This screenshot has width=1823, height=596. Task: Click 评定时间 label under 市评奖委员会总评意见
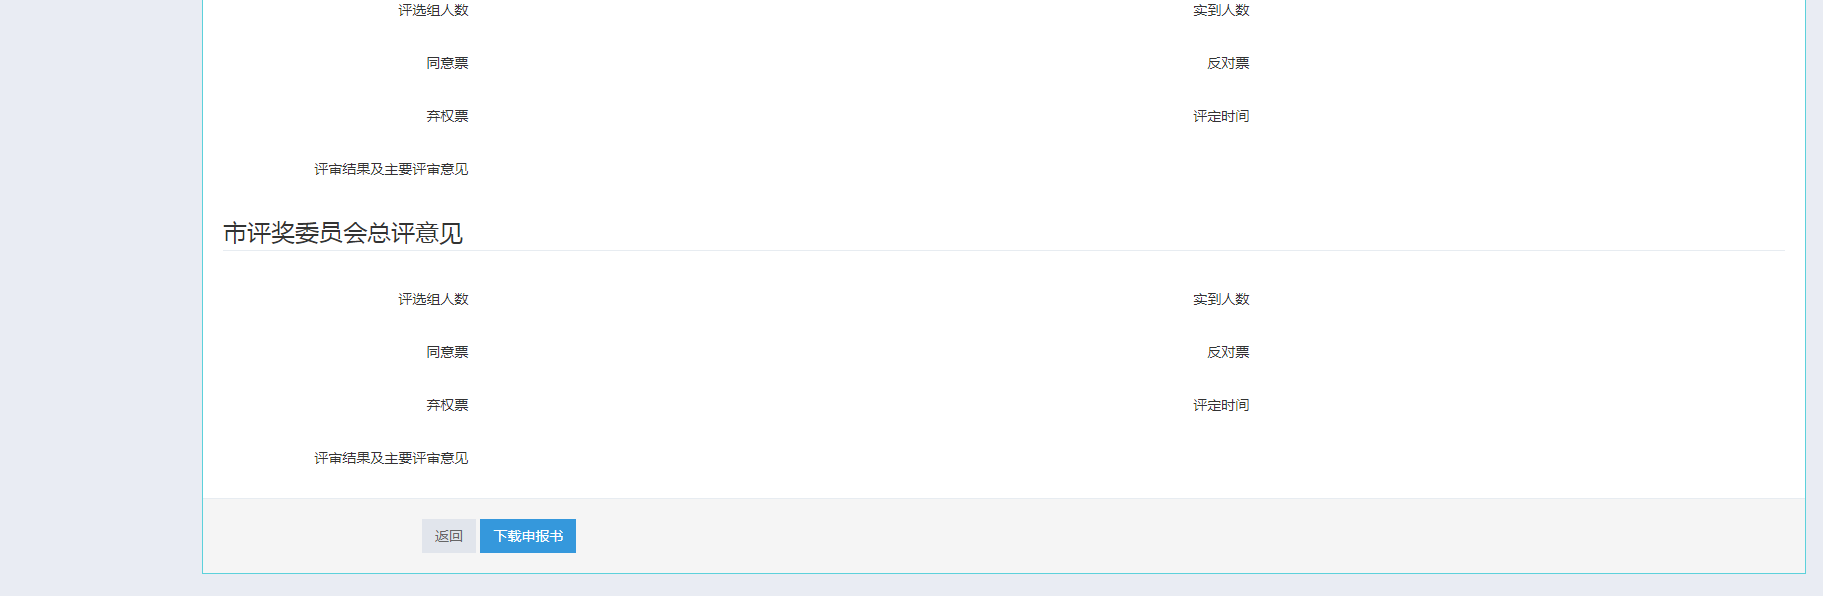1221,405
